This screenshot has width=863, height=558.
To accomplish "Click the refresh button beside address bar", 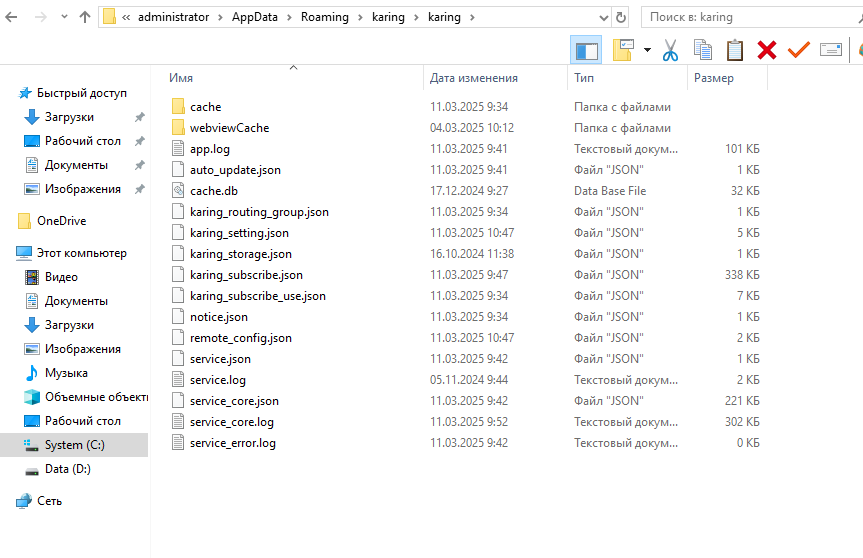I will point(621,18).
